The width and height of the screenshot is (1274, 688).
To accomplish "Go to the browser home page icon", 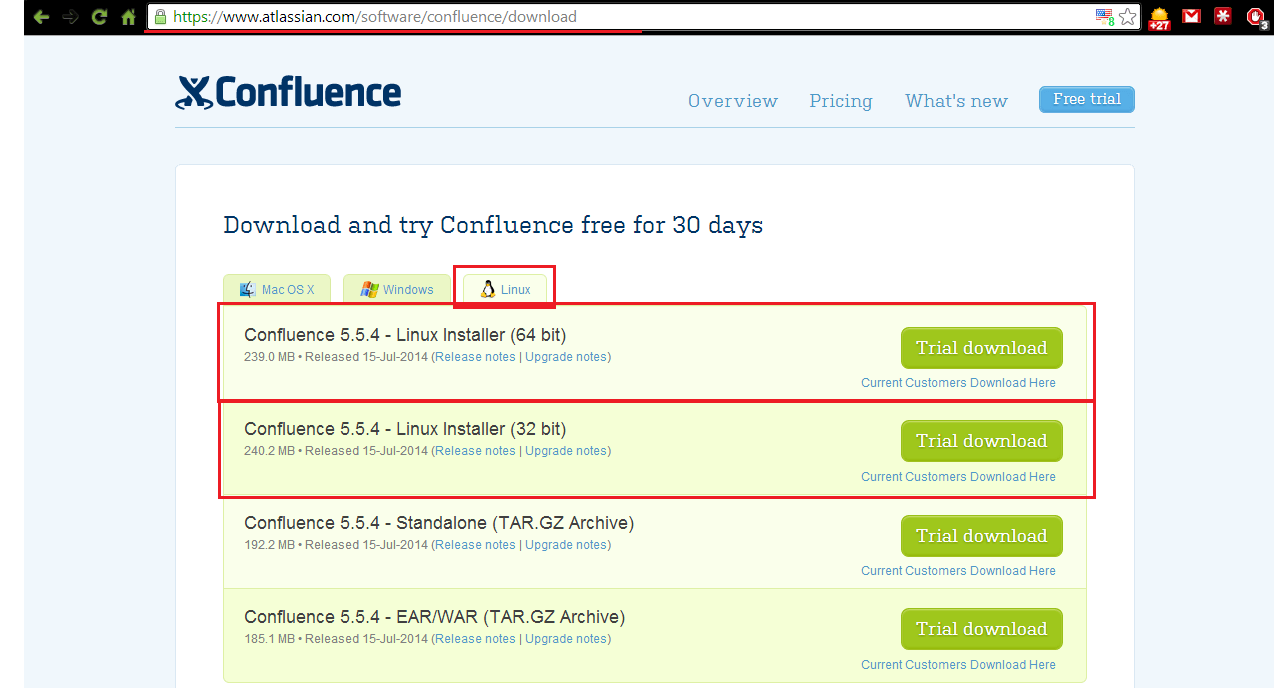I will pyautogui.click(x=128, y=17).
